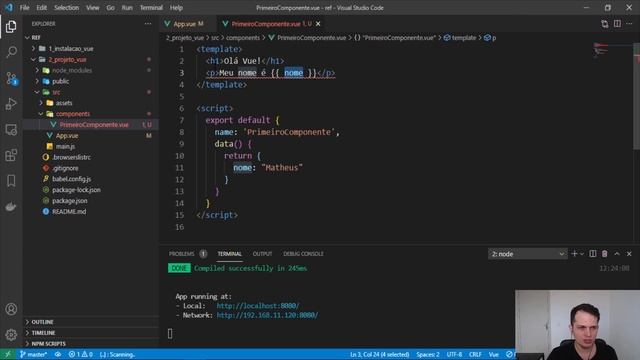Collapse the components folder
Viewport: 640px width, 360px height.
coord(41,114)
